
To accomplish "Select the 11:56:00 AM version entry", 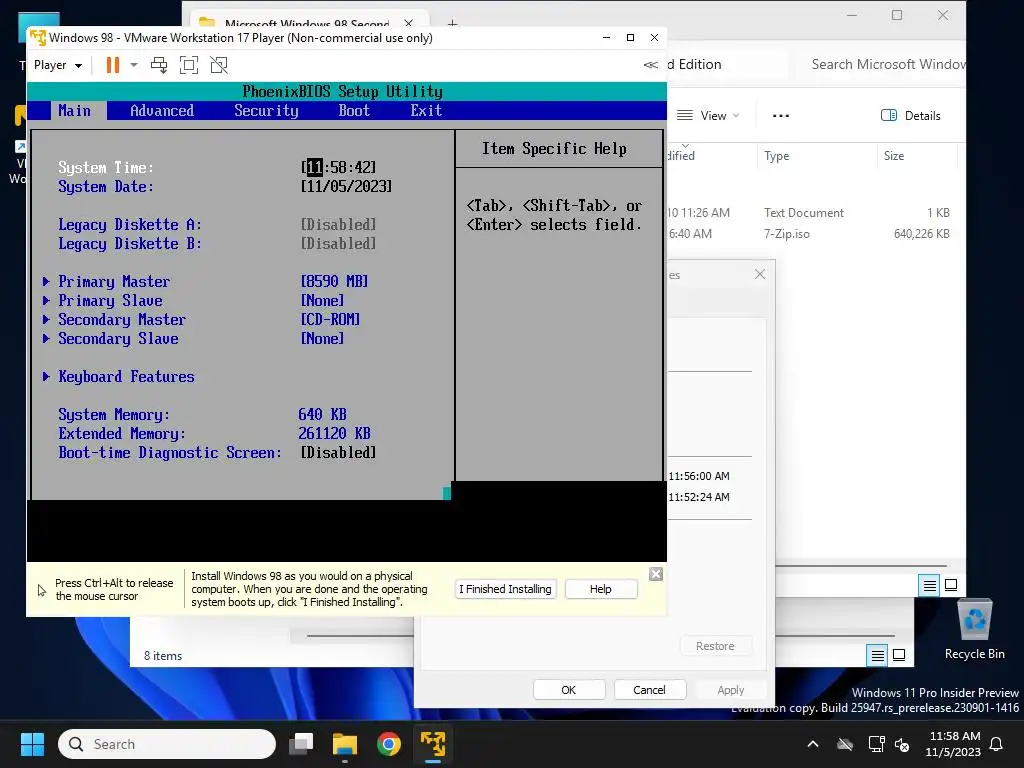I will tap(699, 476).
